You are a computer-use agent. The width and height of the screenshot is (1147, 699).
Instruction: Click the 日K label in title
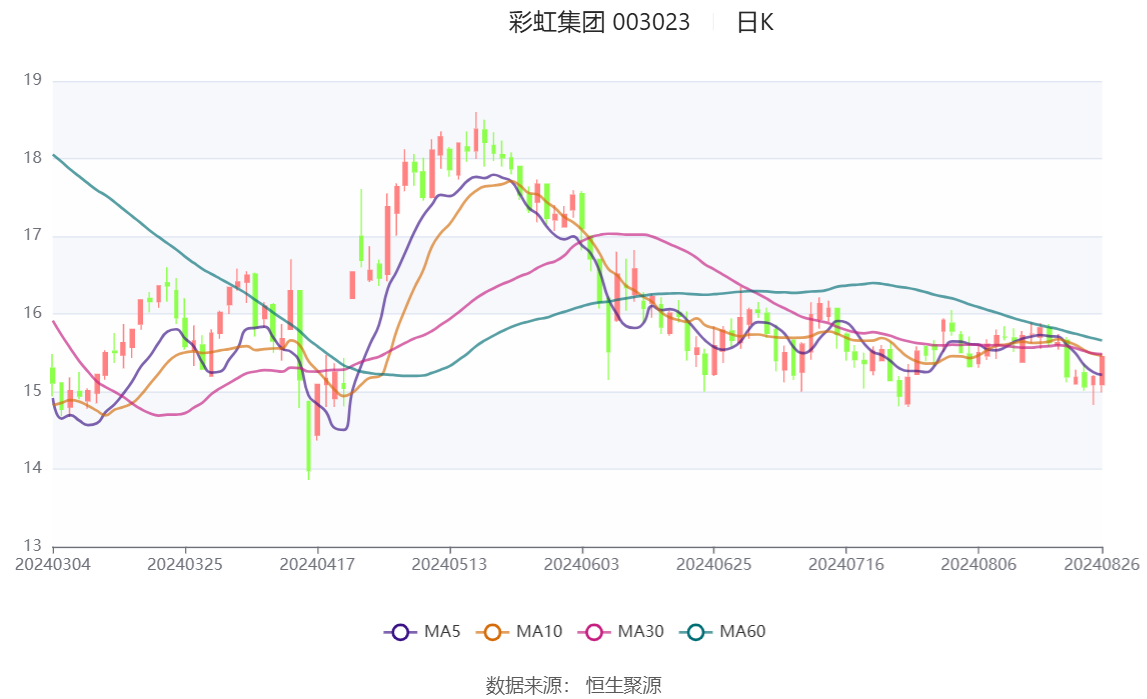click(x=755, y=23)
